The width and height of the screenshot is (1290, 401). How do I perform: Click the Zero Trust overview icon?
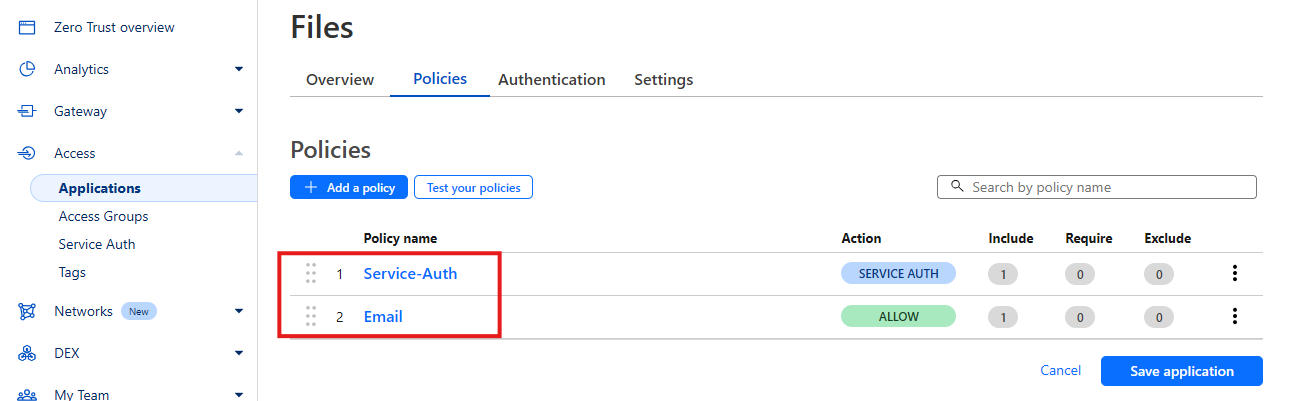point(27,28)
